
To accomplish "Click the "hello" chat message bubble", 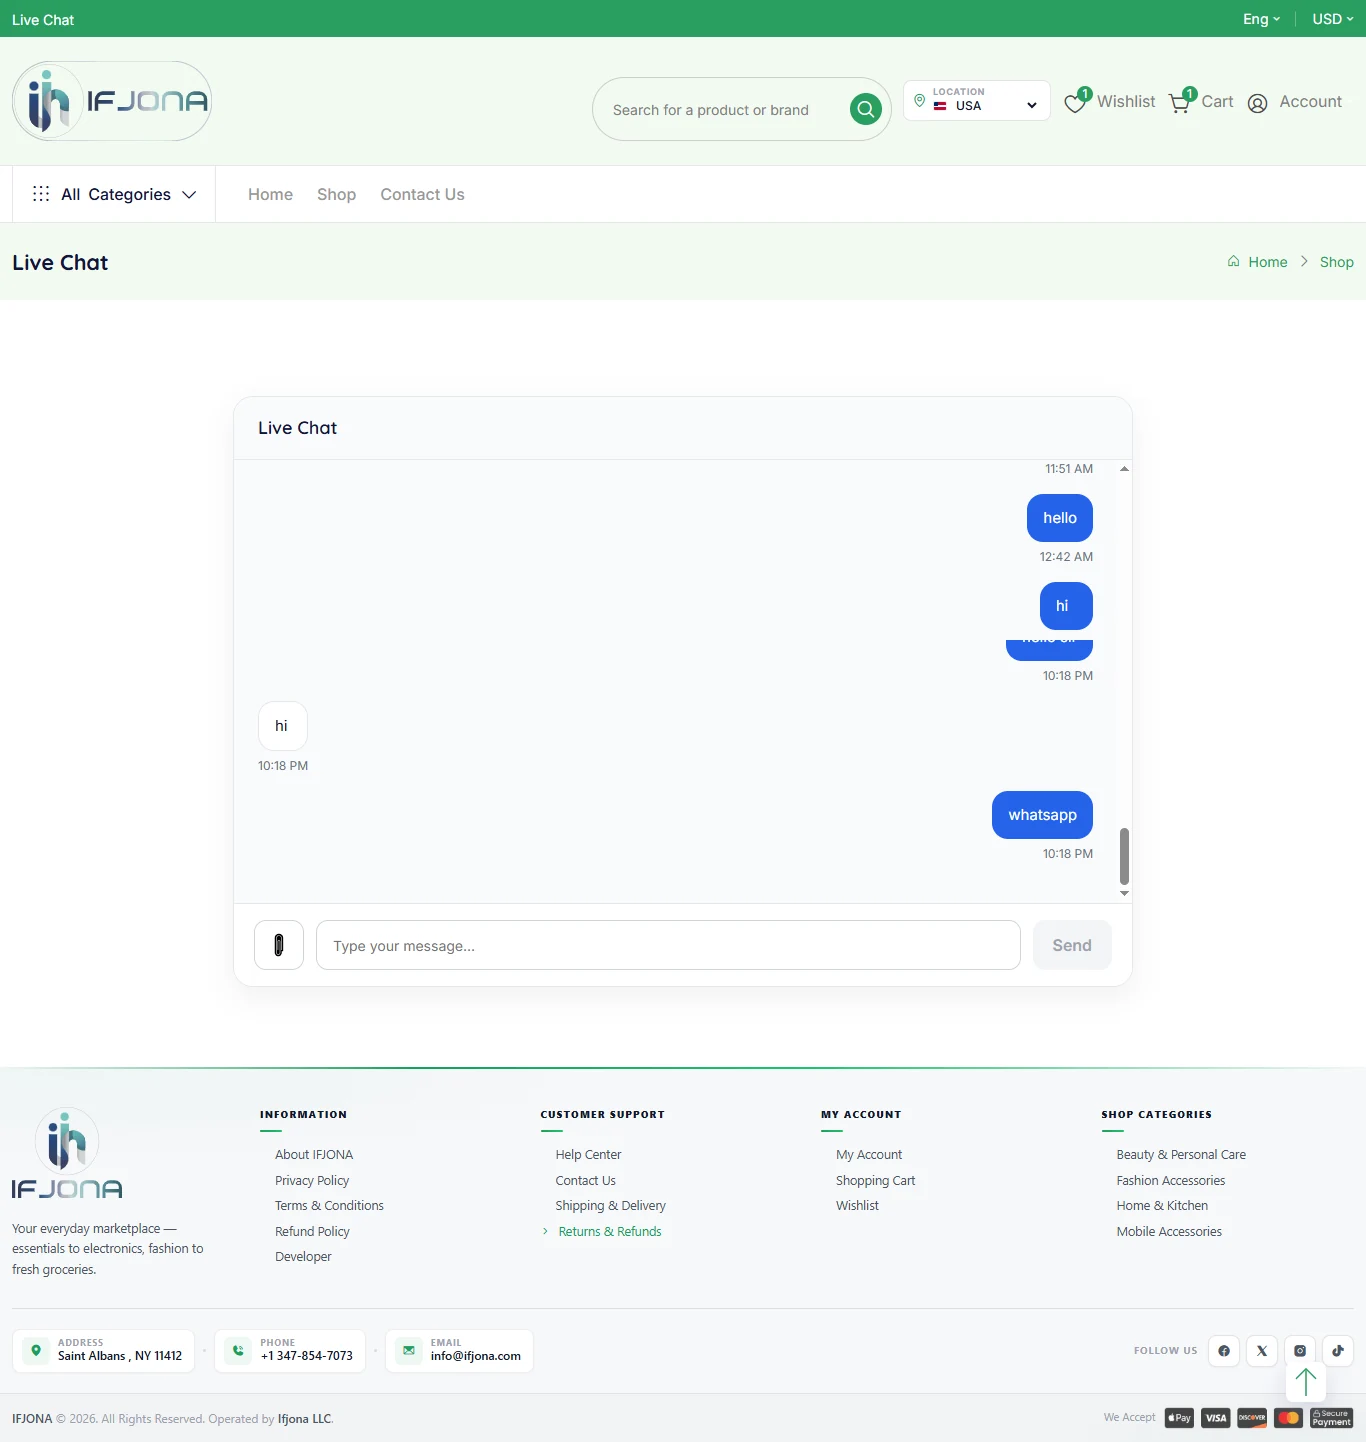I will 1060,518.
